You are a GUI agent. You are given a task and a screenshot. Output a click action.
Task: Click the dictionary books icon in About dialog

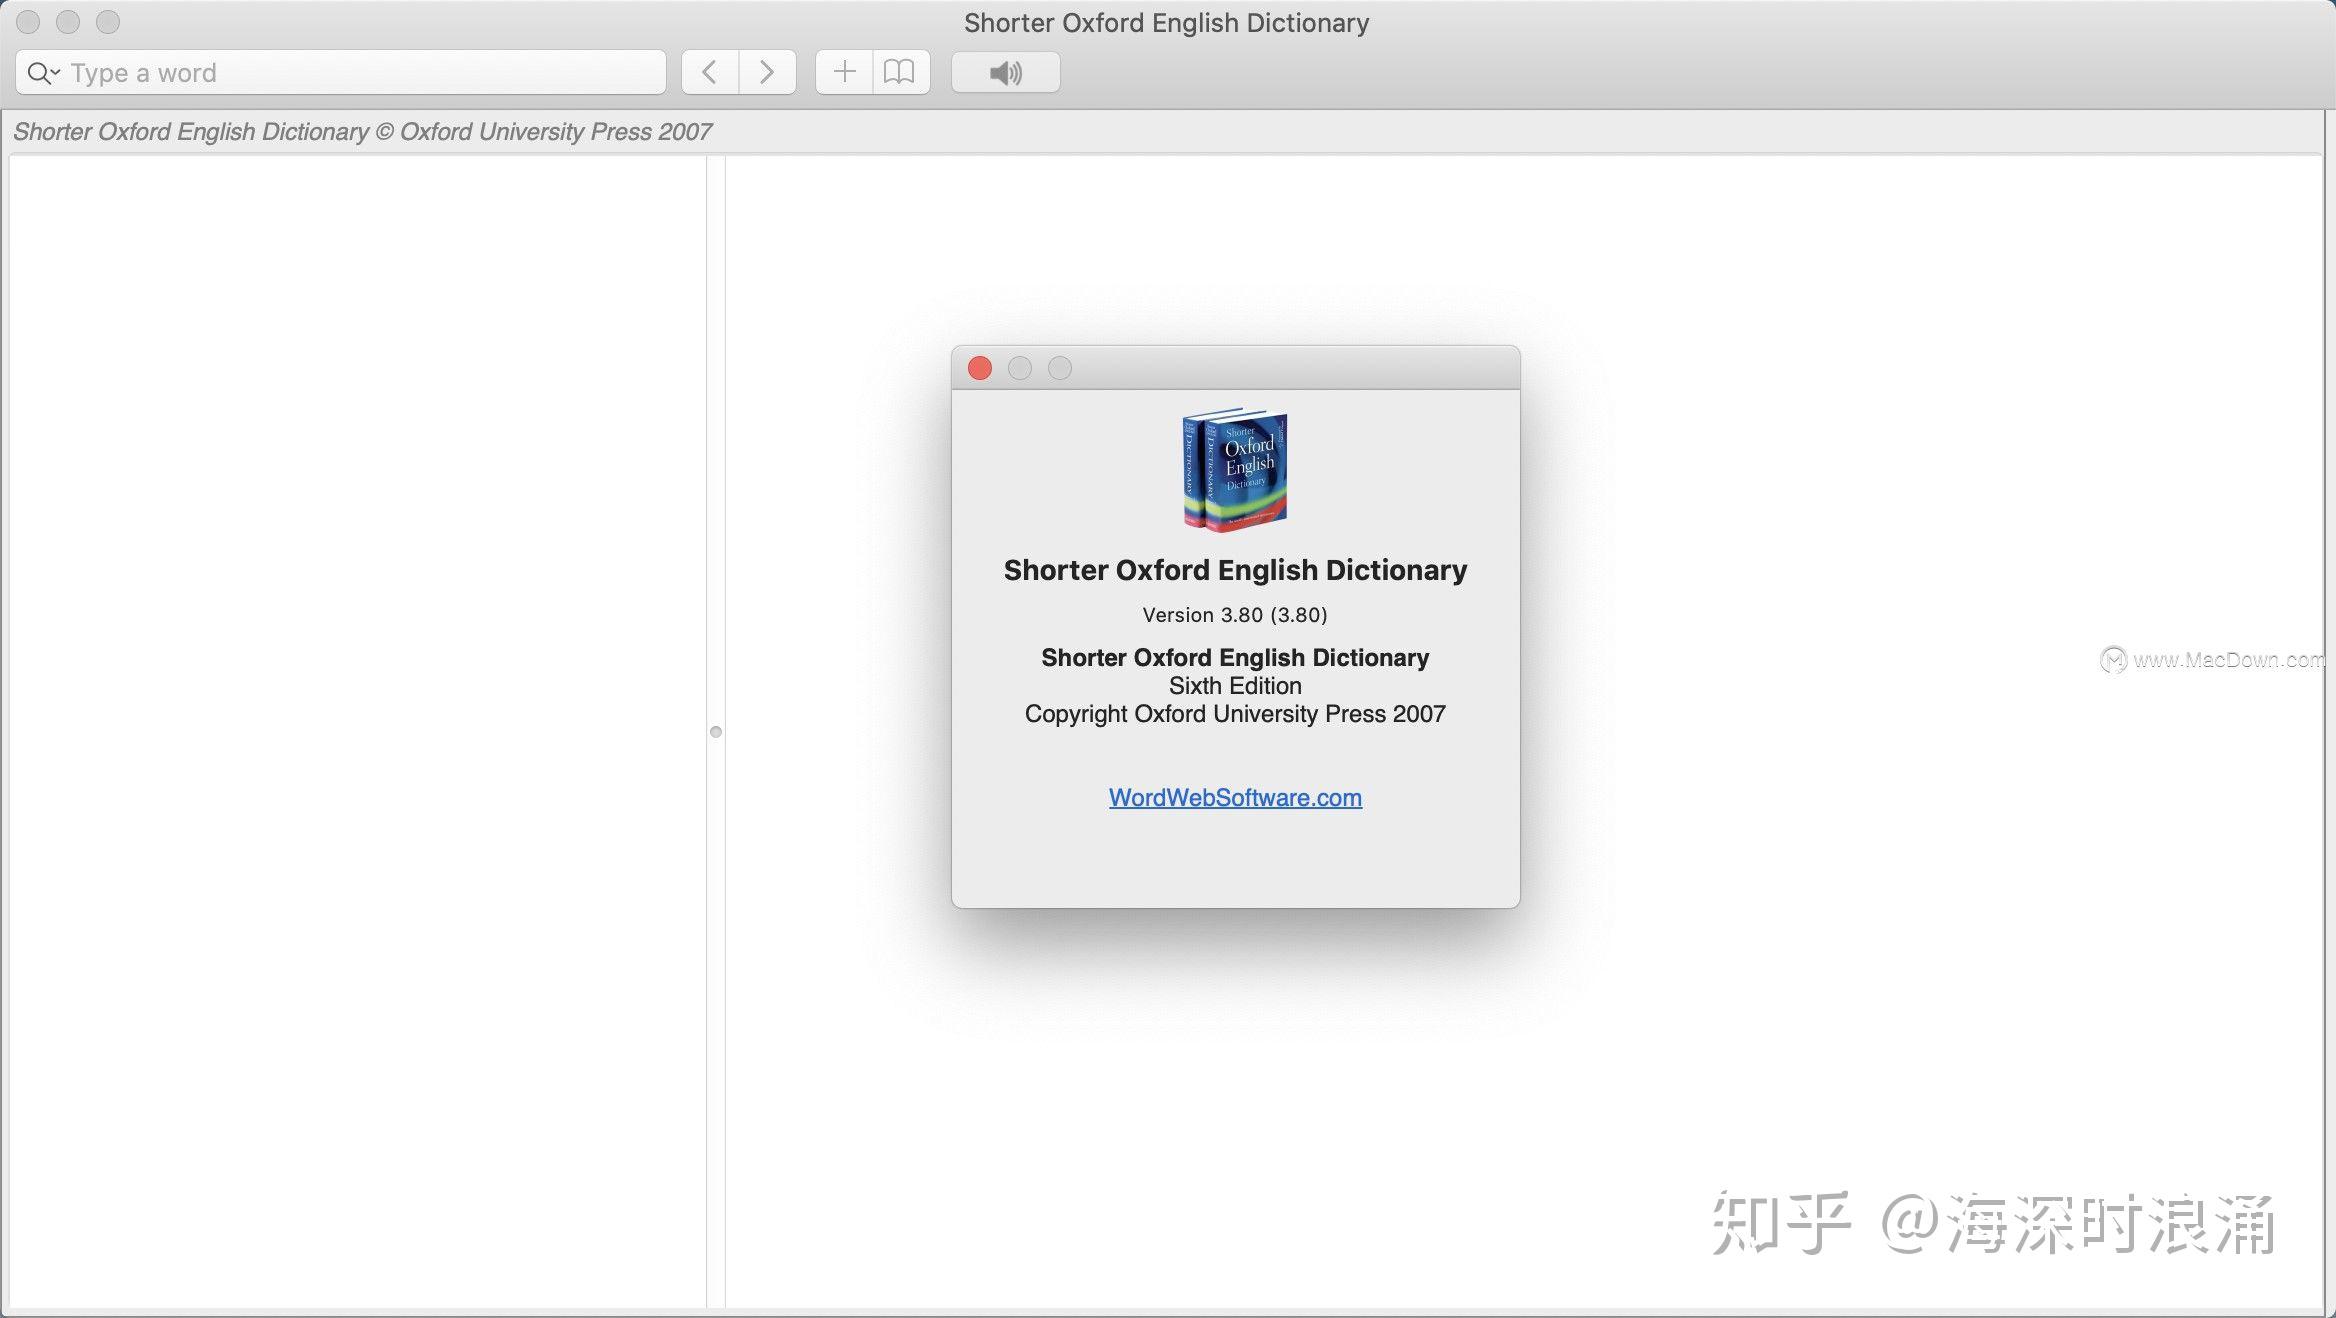[1234, 470]
